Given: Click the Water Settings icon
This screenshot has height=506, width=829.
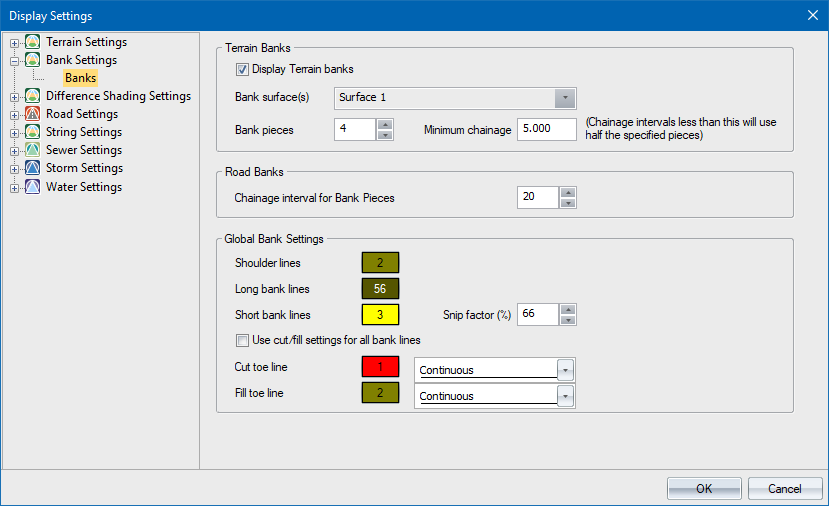Looking at the screenshot, I should (x=32, y=187).
